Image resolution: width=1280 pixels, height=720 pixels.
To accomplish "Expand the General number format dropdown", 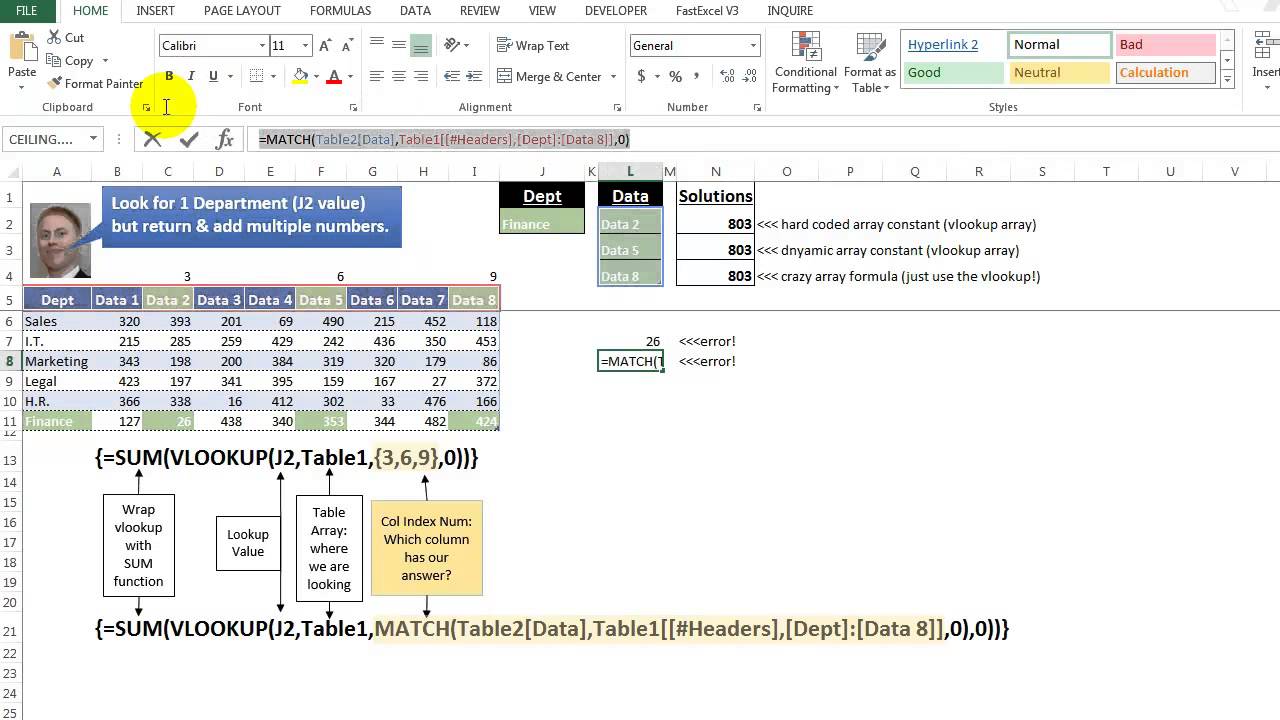I will click(x=753, y=46).
